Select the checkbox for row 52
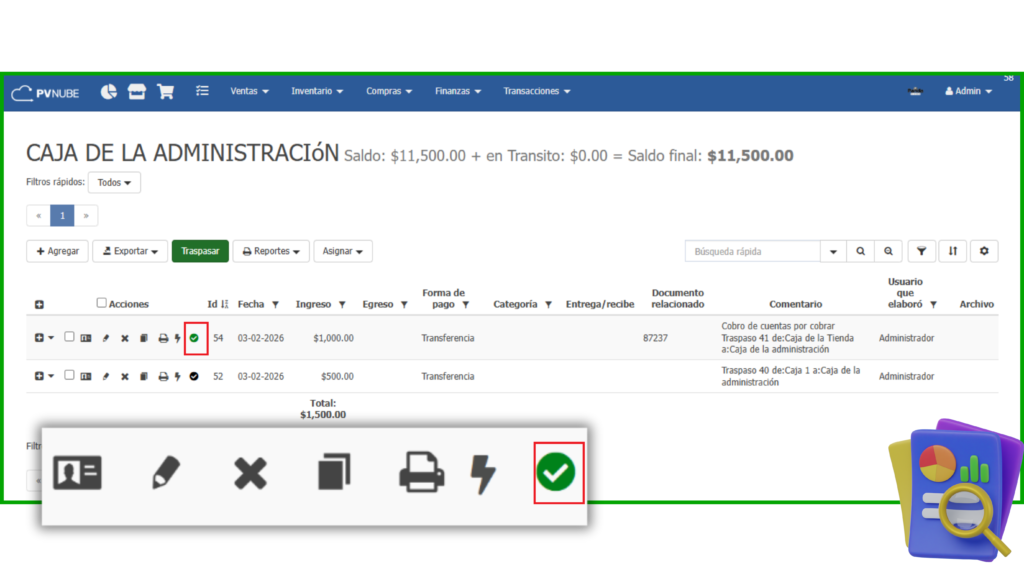The image size is (1024, 576). (x=69, y=376)
